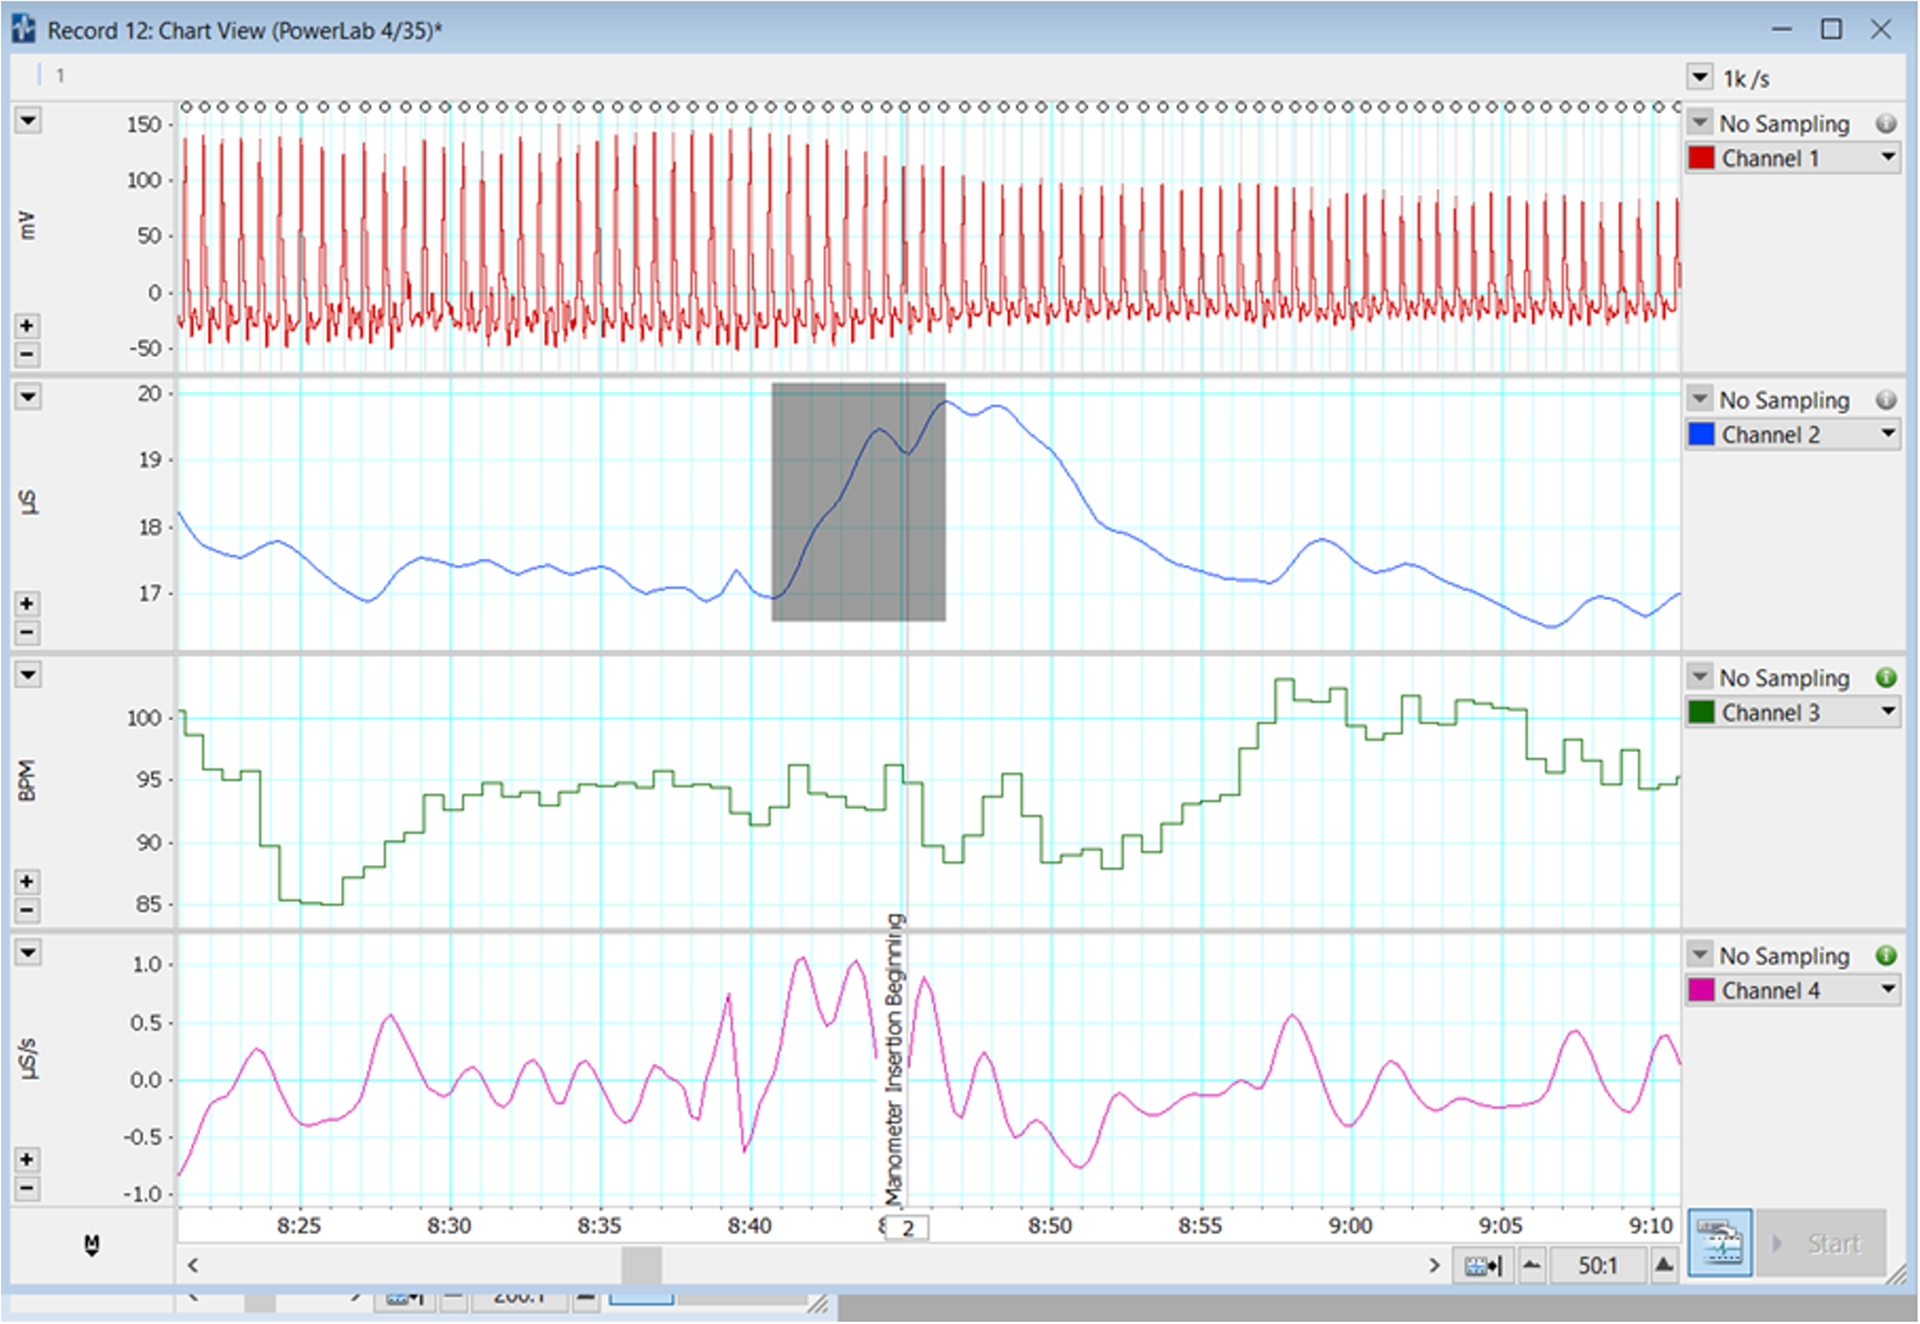
Task: Click the red Channel 1 color swatch
Action: (1701, 158)
